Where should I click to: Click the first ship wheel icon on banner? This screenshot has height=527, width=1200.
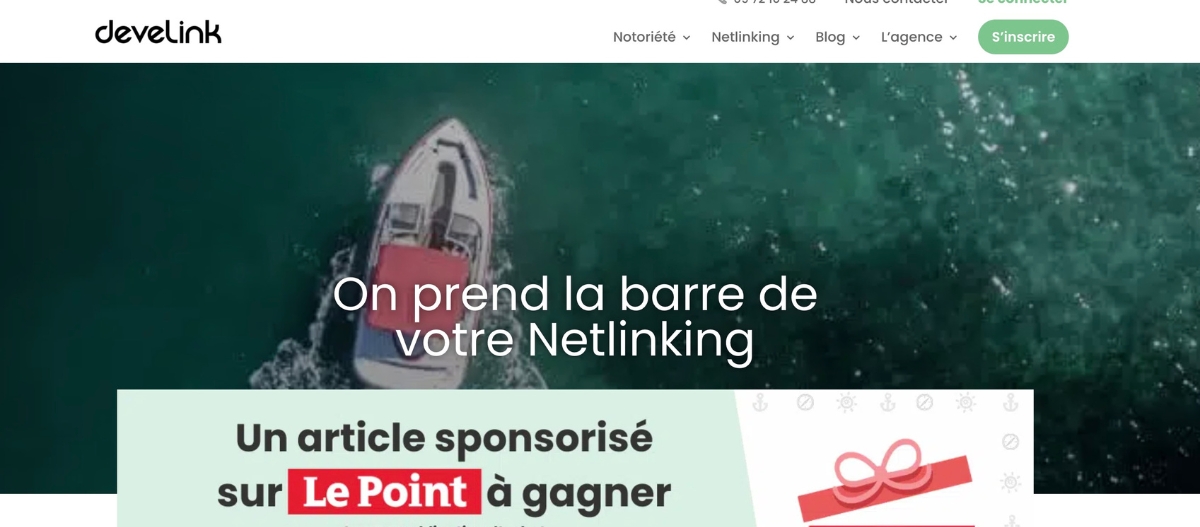tap(846, 403)
